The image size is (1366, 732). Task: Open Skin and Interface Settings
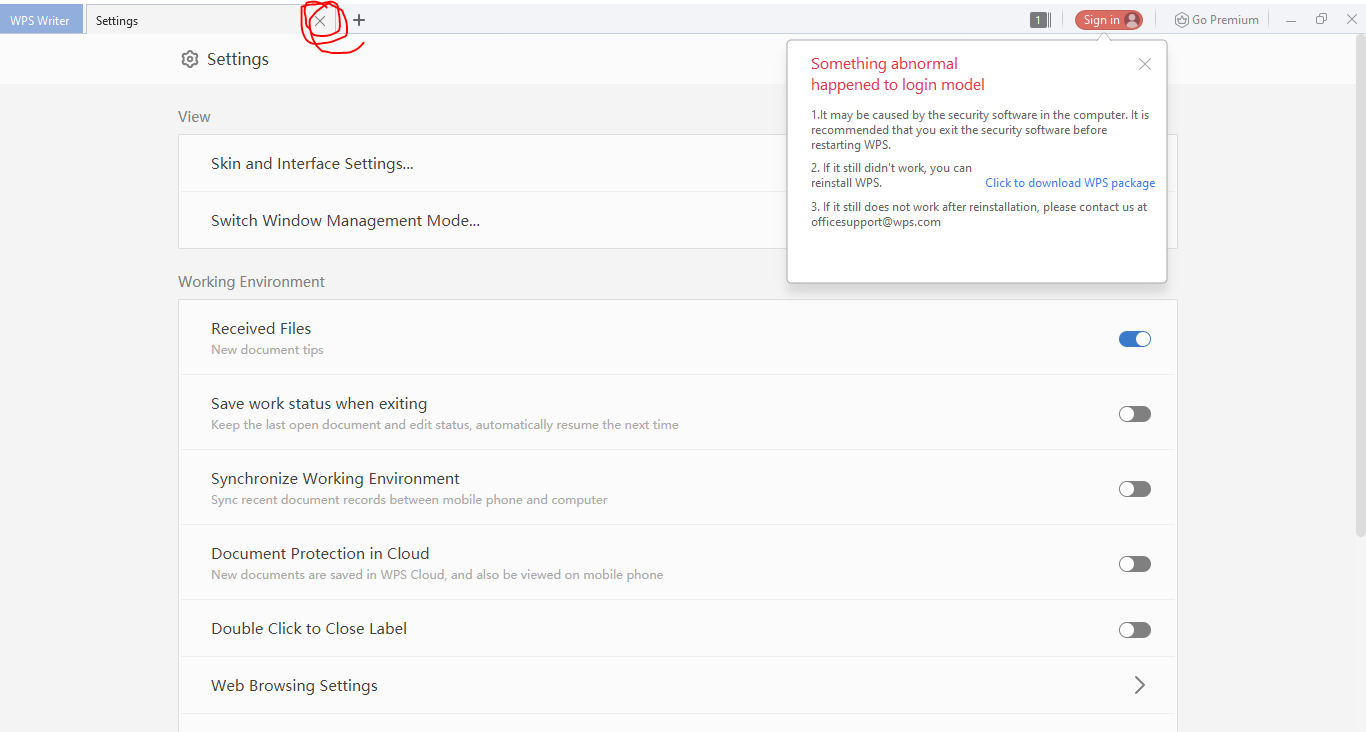678,164
